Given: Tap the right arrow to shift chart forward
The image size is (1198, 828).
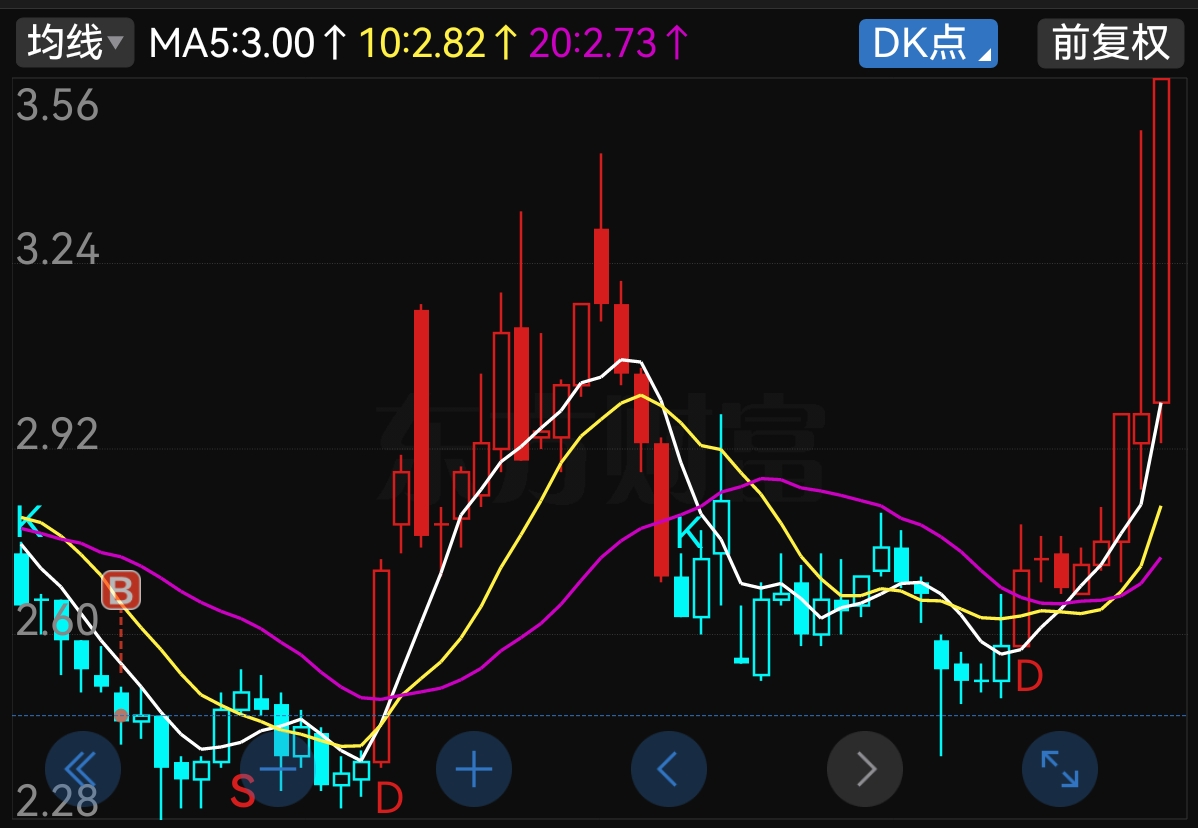Looking at the screenshot, I should pyautogui.click(x=865, y=768).
